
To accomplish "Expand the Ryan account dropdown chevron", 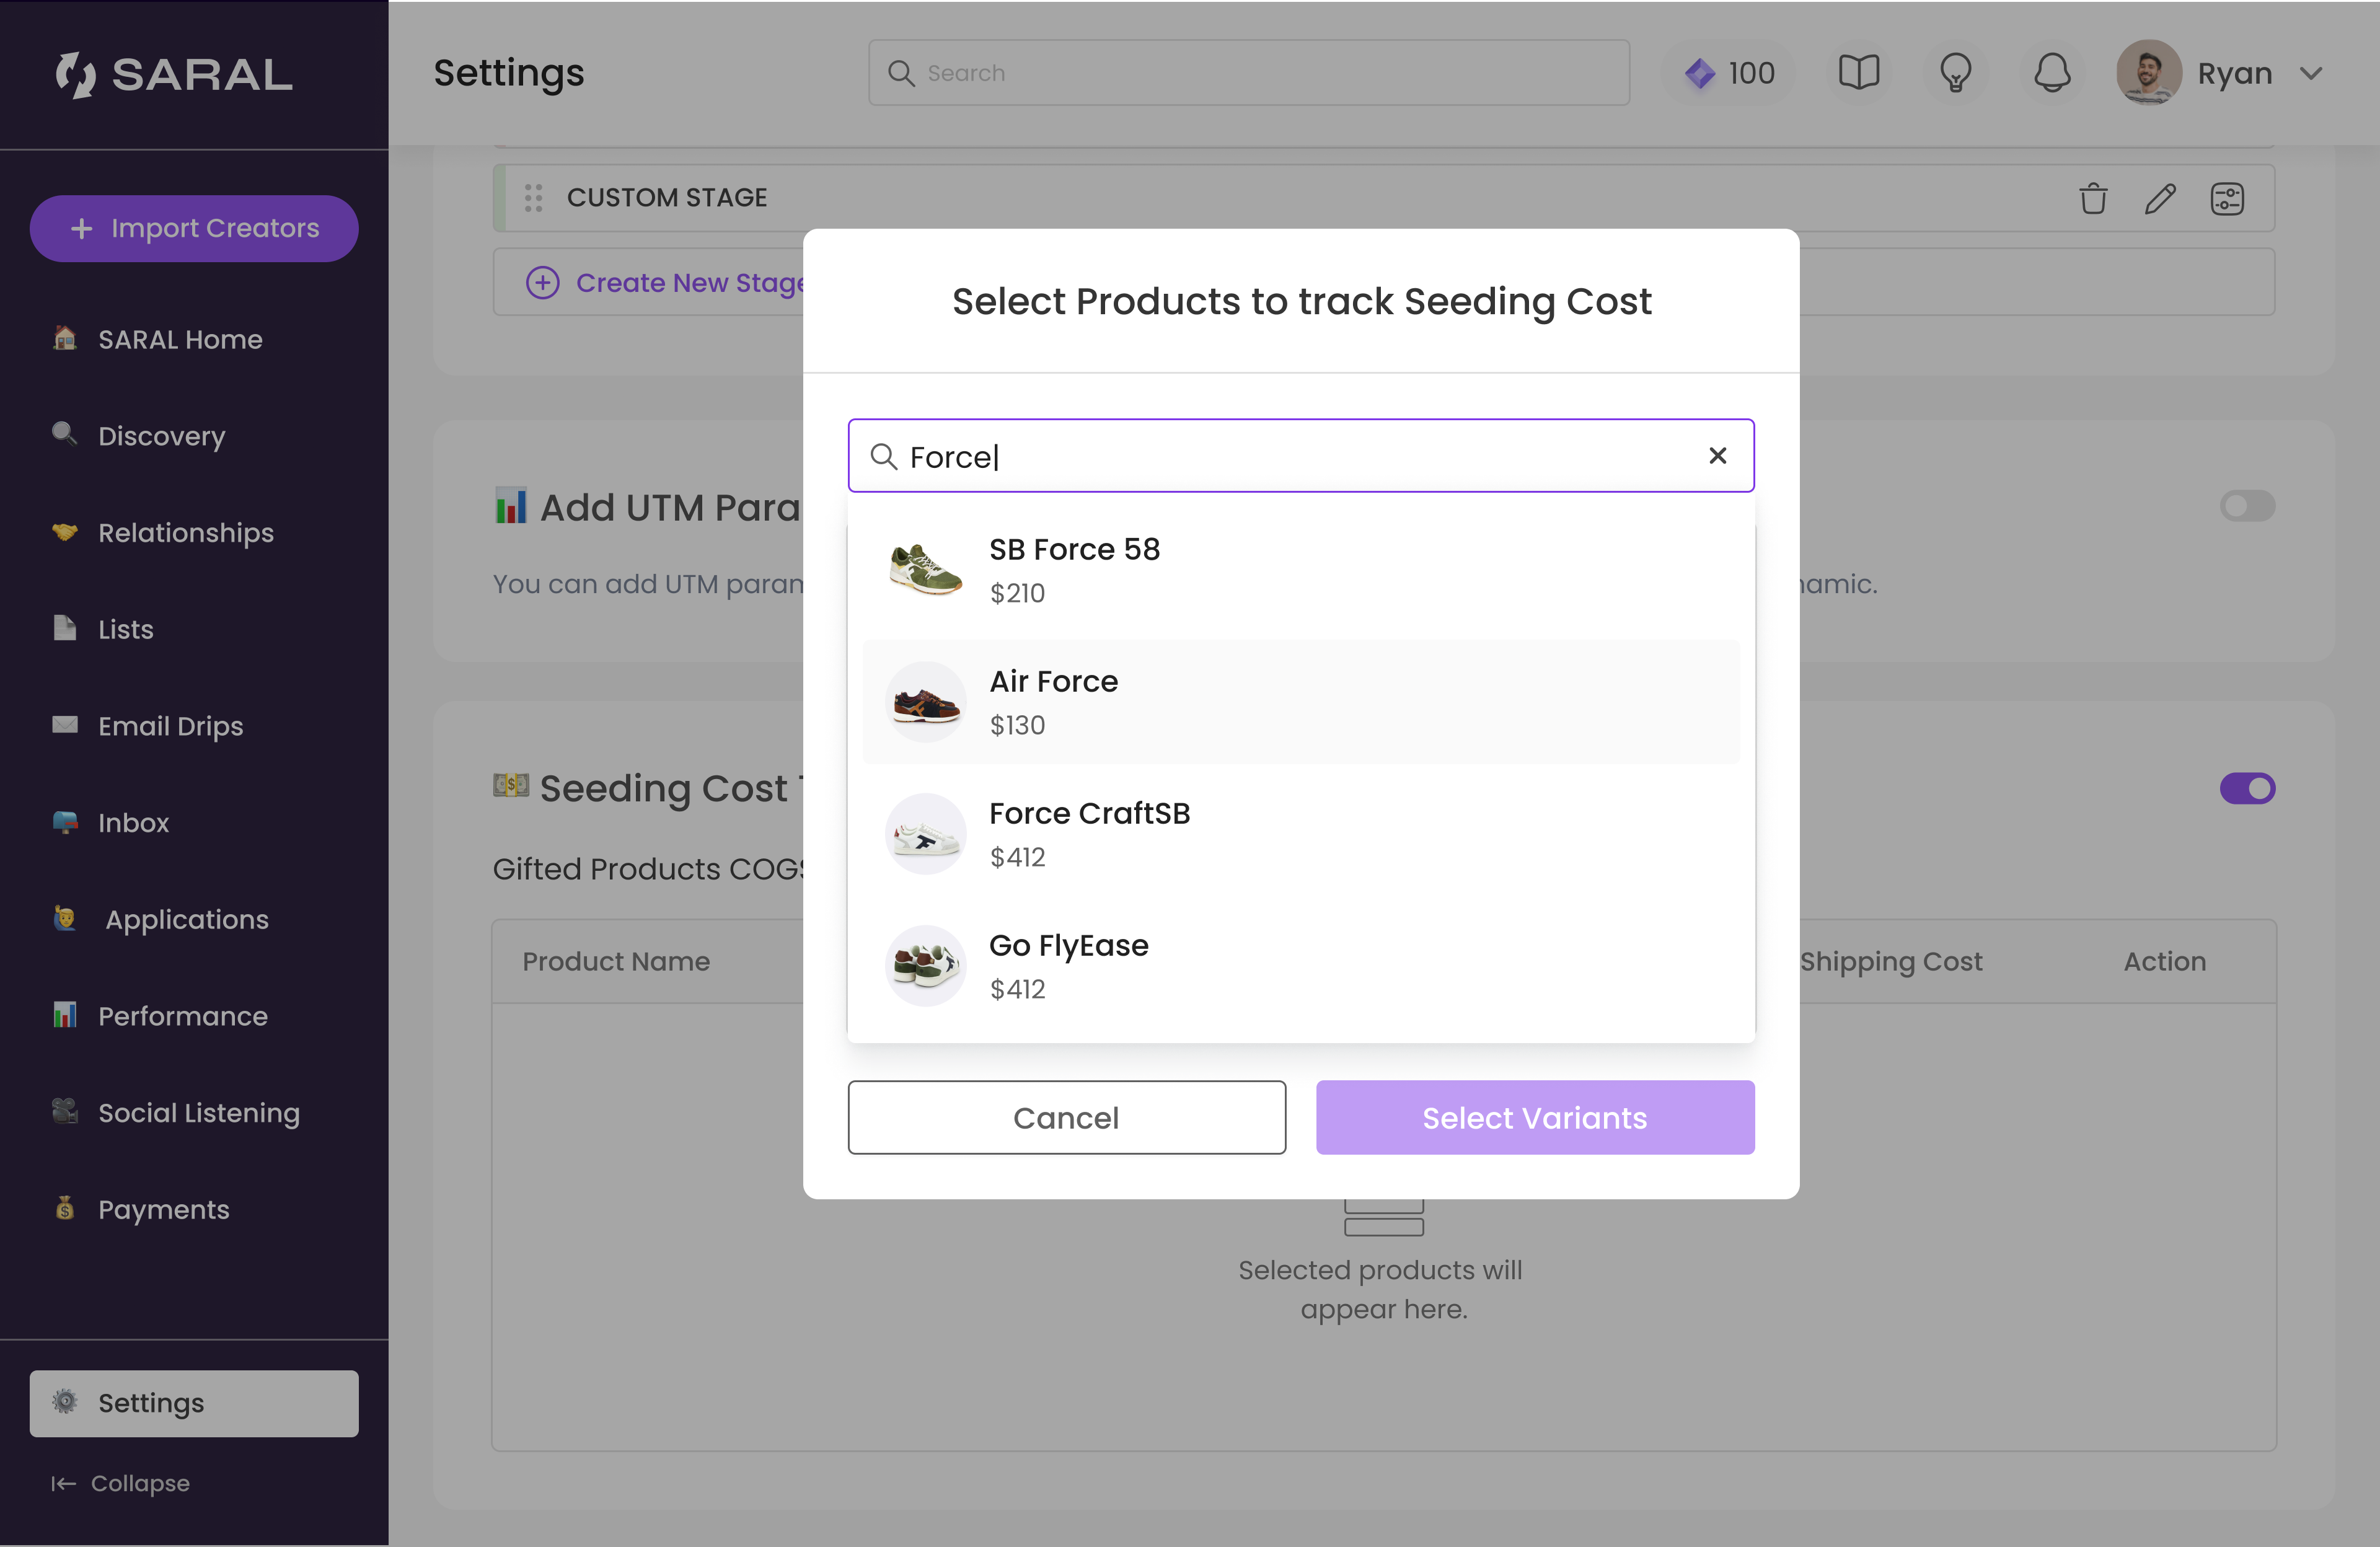I will pyautogui.click(x=2311, y=73).
